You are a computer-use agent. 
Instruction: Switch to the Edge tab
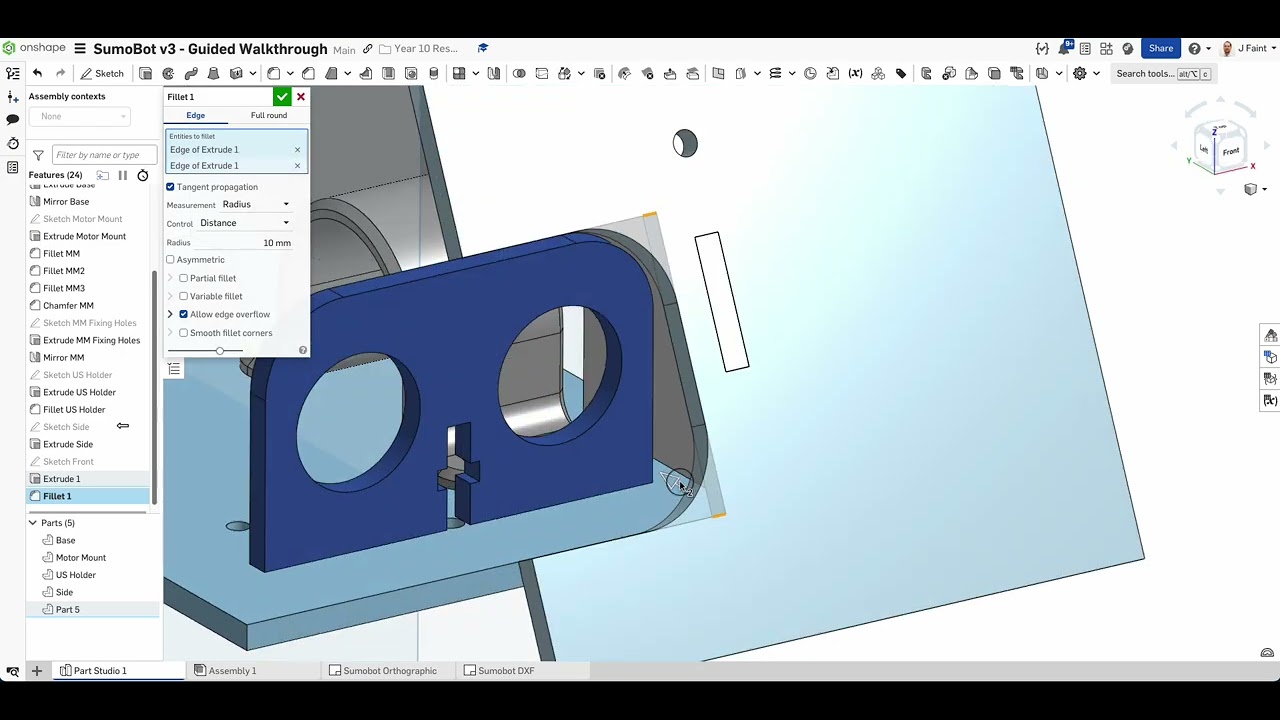195,115
